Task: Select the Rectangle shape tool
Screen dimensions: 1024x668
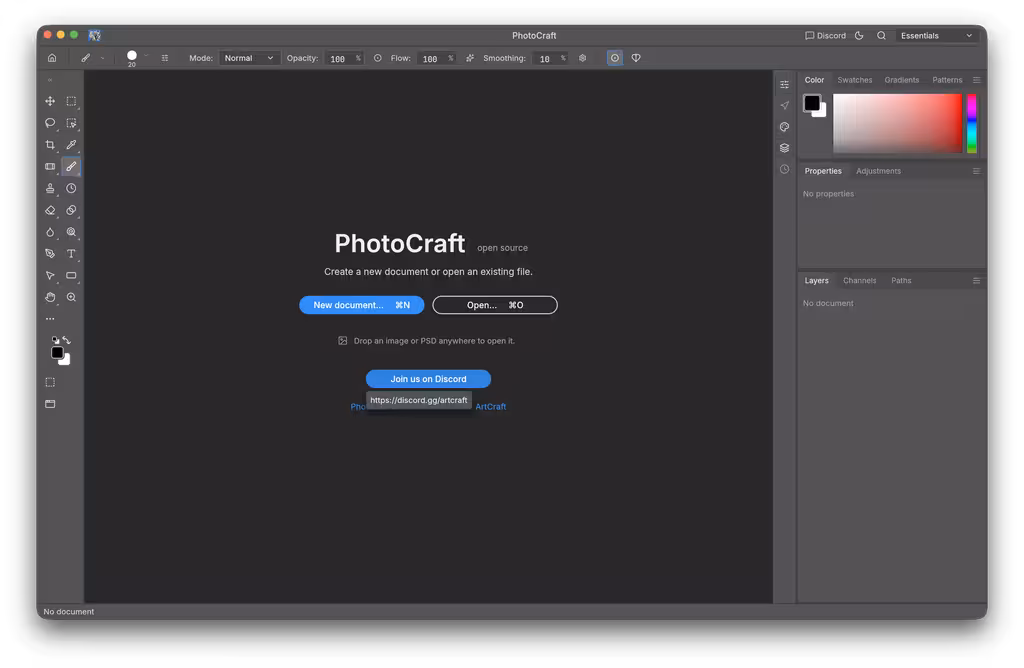Action: tap(71, 276)
